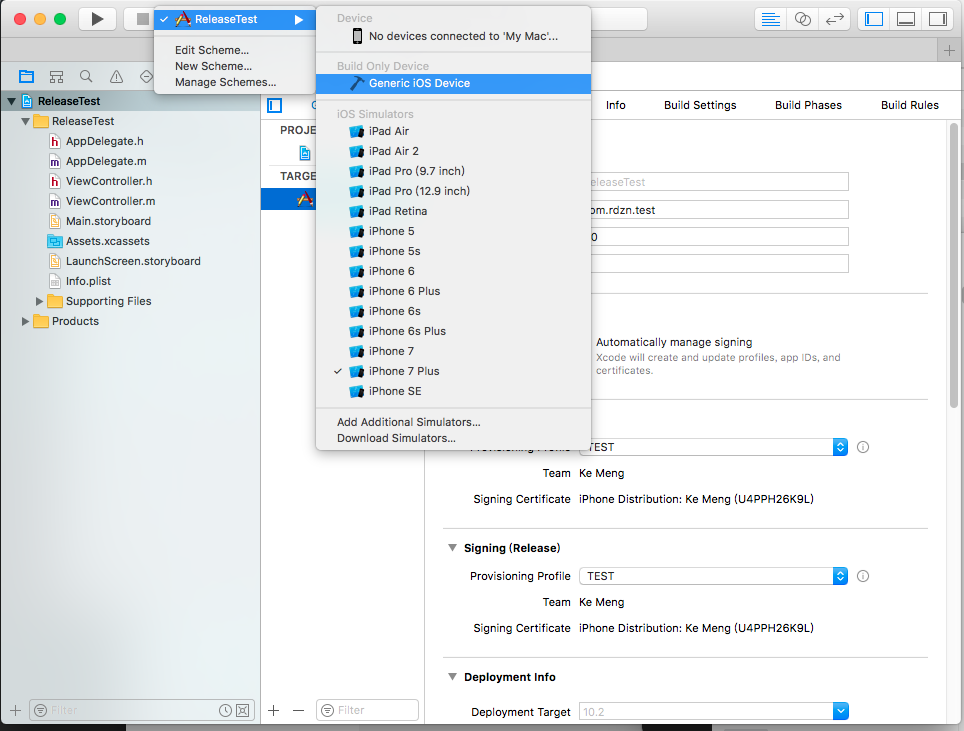Show info for Signing (Debug) provisioning profile
Screen dimensions: 964x731
[863, 447]
